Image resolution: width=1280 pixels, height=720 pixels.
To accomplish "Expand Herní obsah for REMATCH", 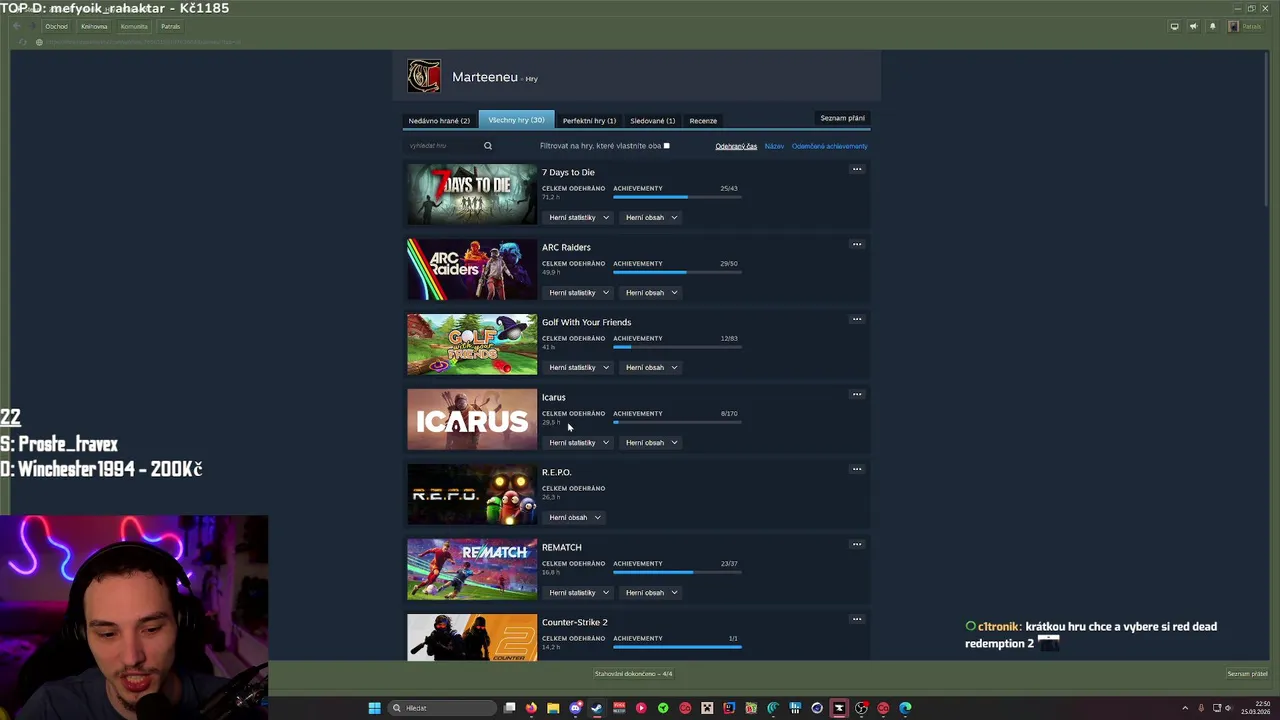I will (x=651, y=592).
